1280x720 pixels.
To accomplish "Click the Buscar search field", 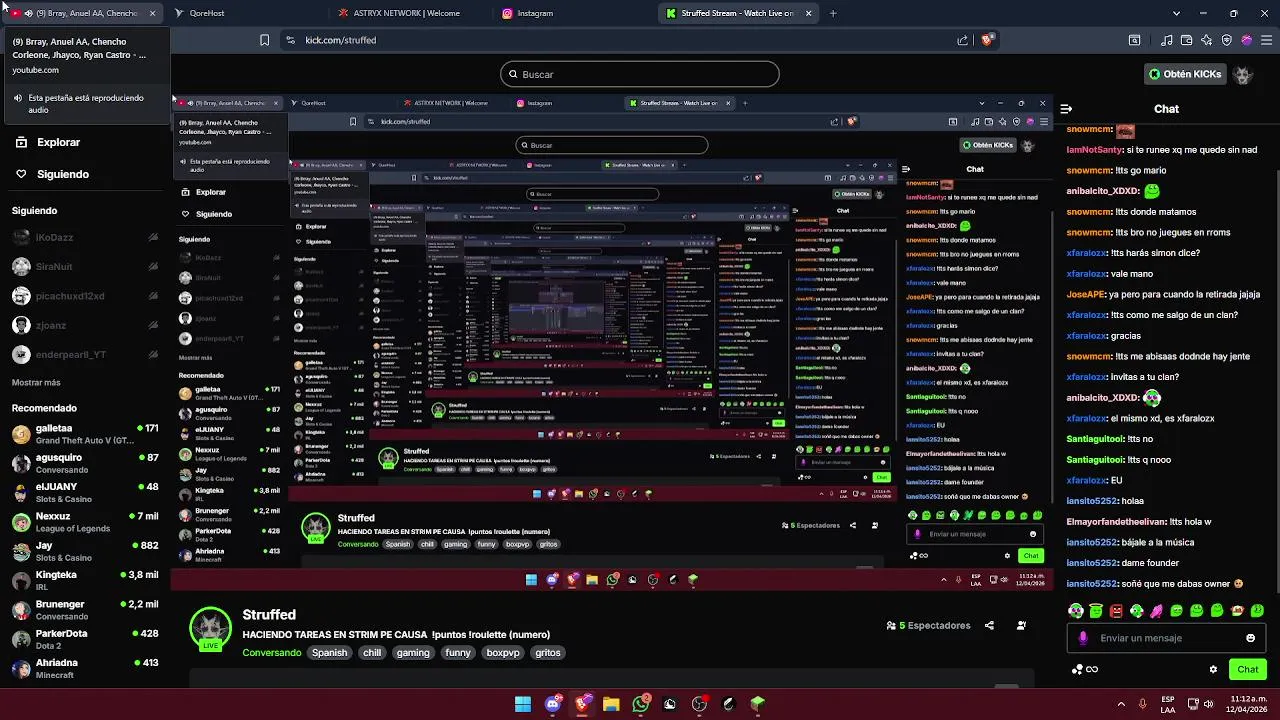I will point(640,74).
